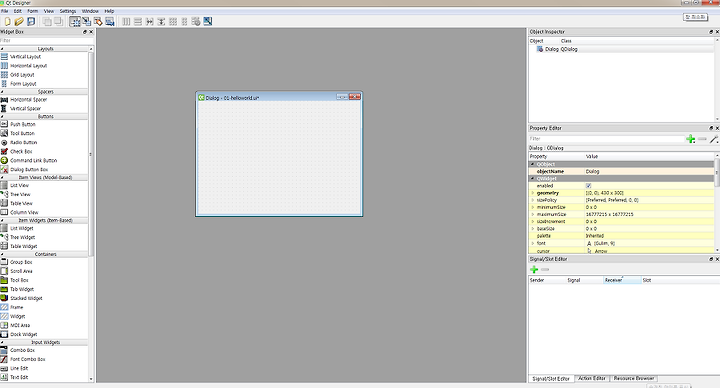Apply form layout toolbar icon
Viewport: 720px width, 388px height.
coord(185,22)
